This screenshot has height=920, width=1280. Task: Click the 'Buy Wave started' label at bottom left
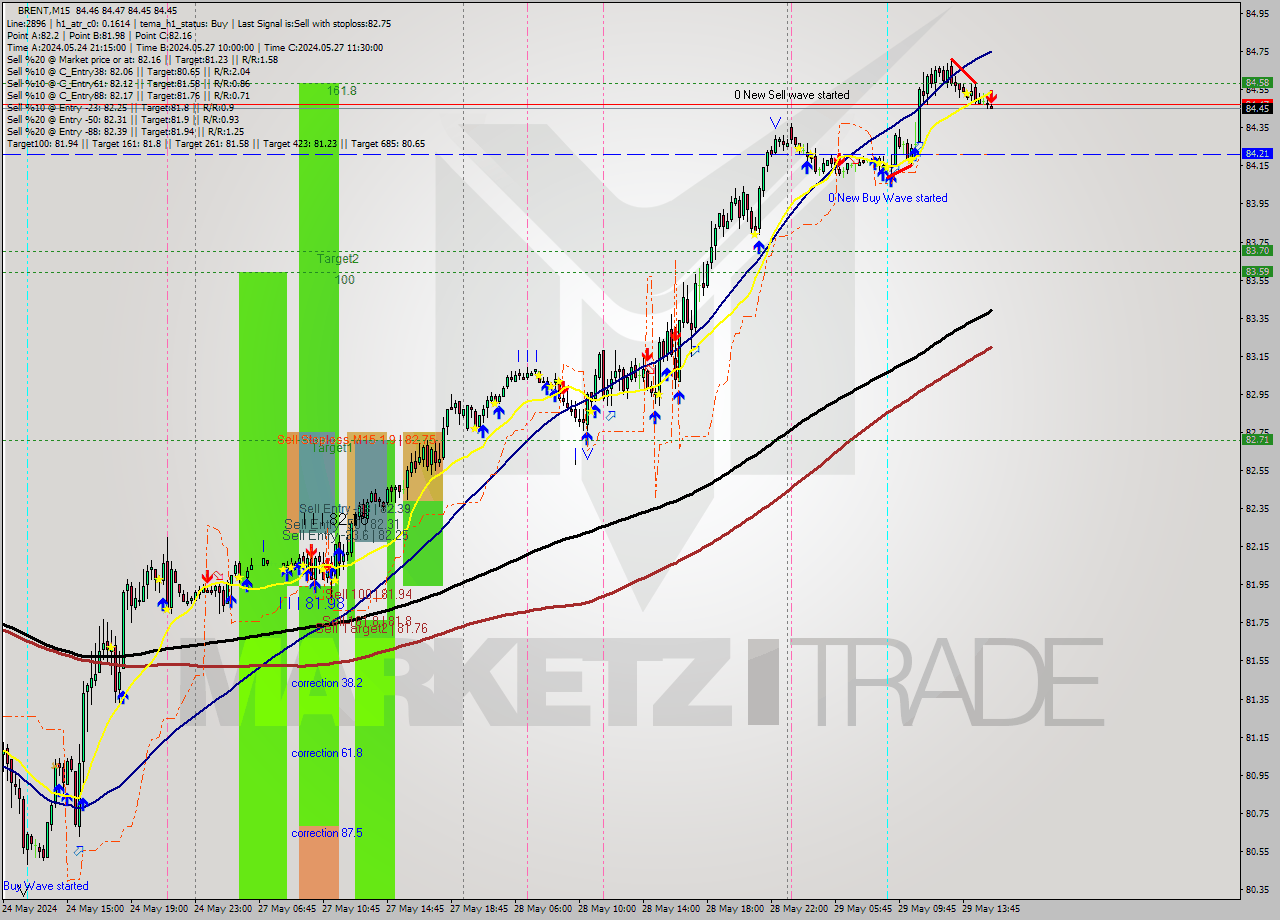tap(46, 886)
